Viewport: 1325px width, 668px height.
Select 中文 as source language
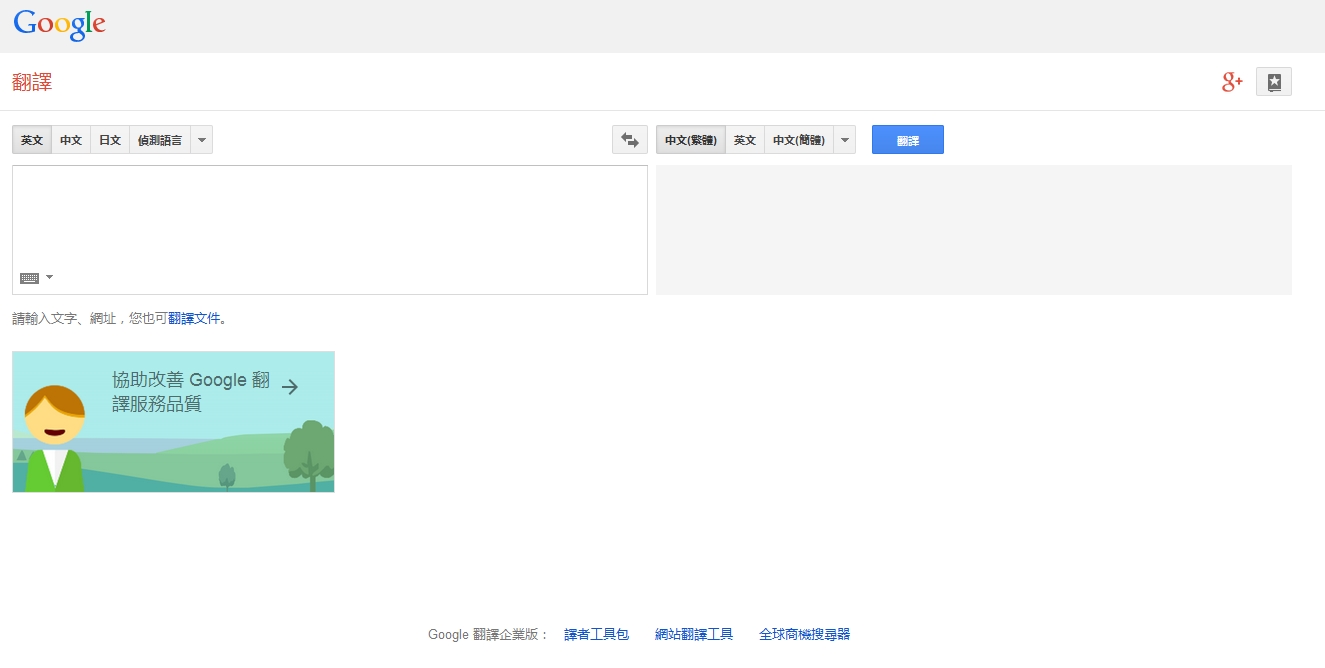click(x=71, y=140)
